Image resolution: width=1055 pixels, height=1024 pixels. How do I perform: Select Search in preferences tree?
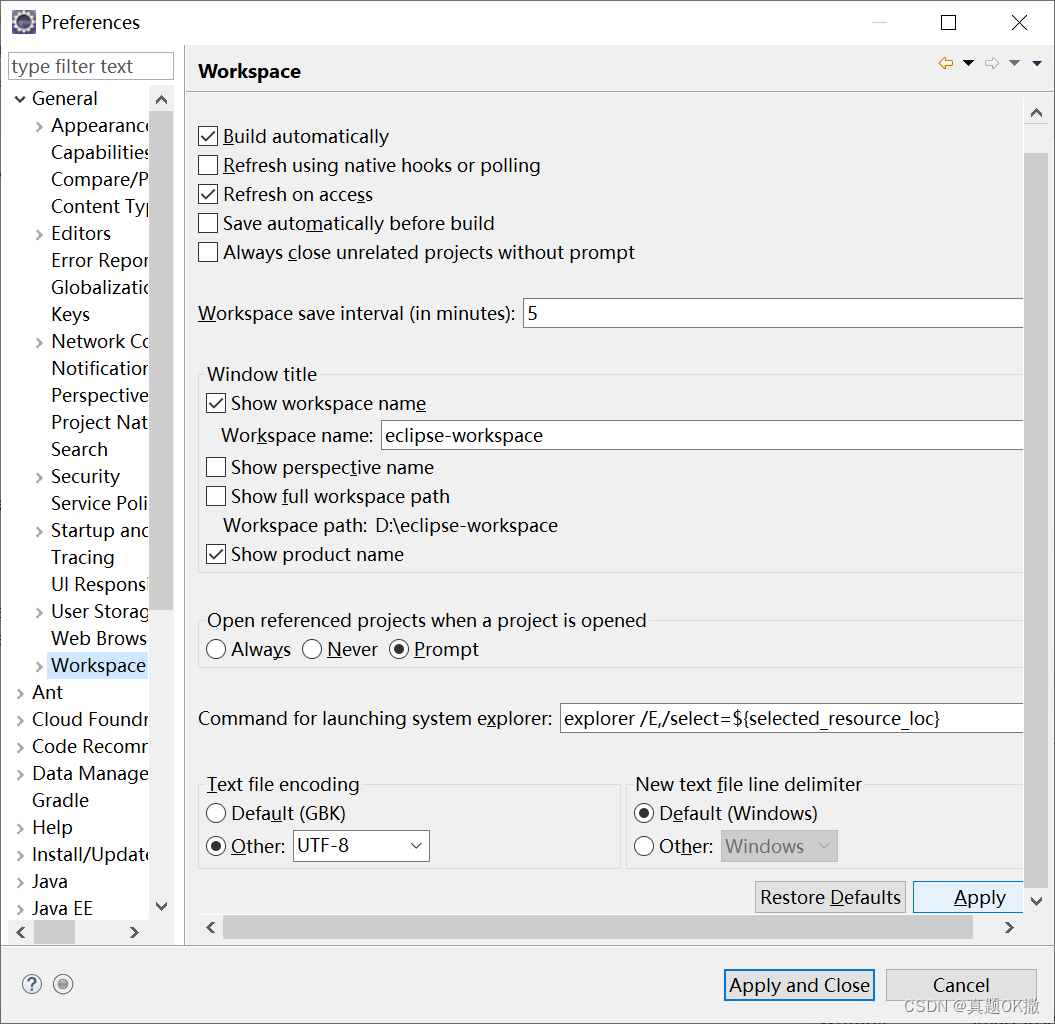[79, 449]
